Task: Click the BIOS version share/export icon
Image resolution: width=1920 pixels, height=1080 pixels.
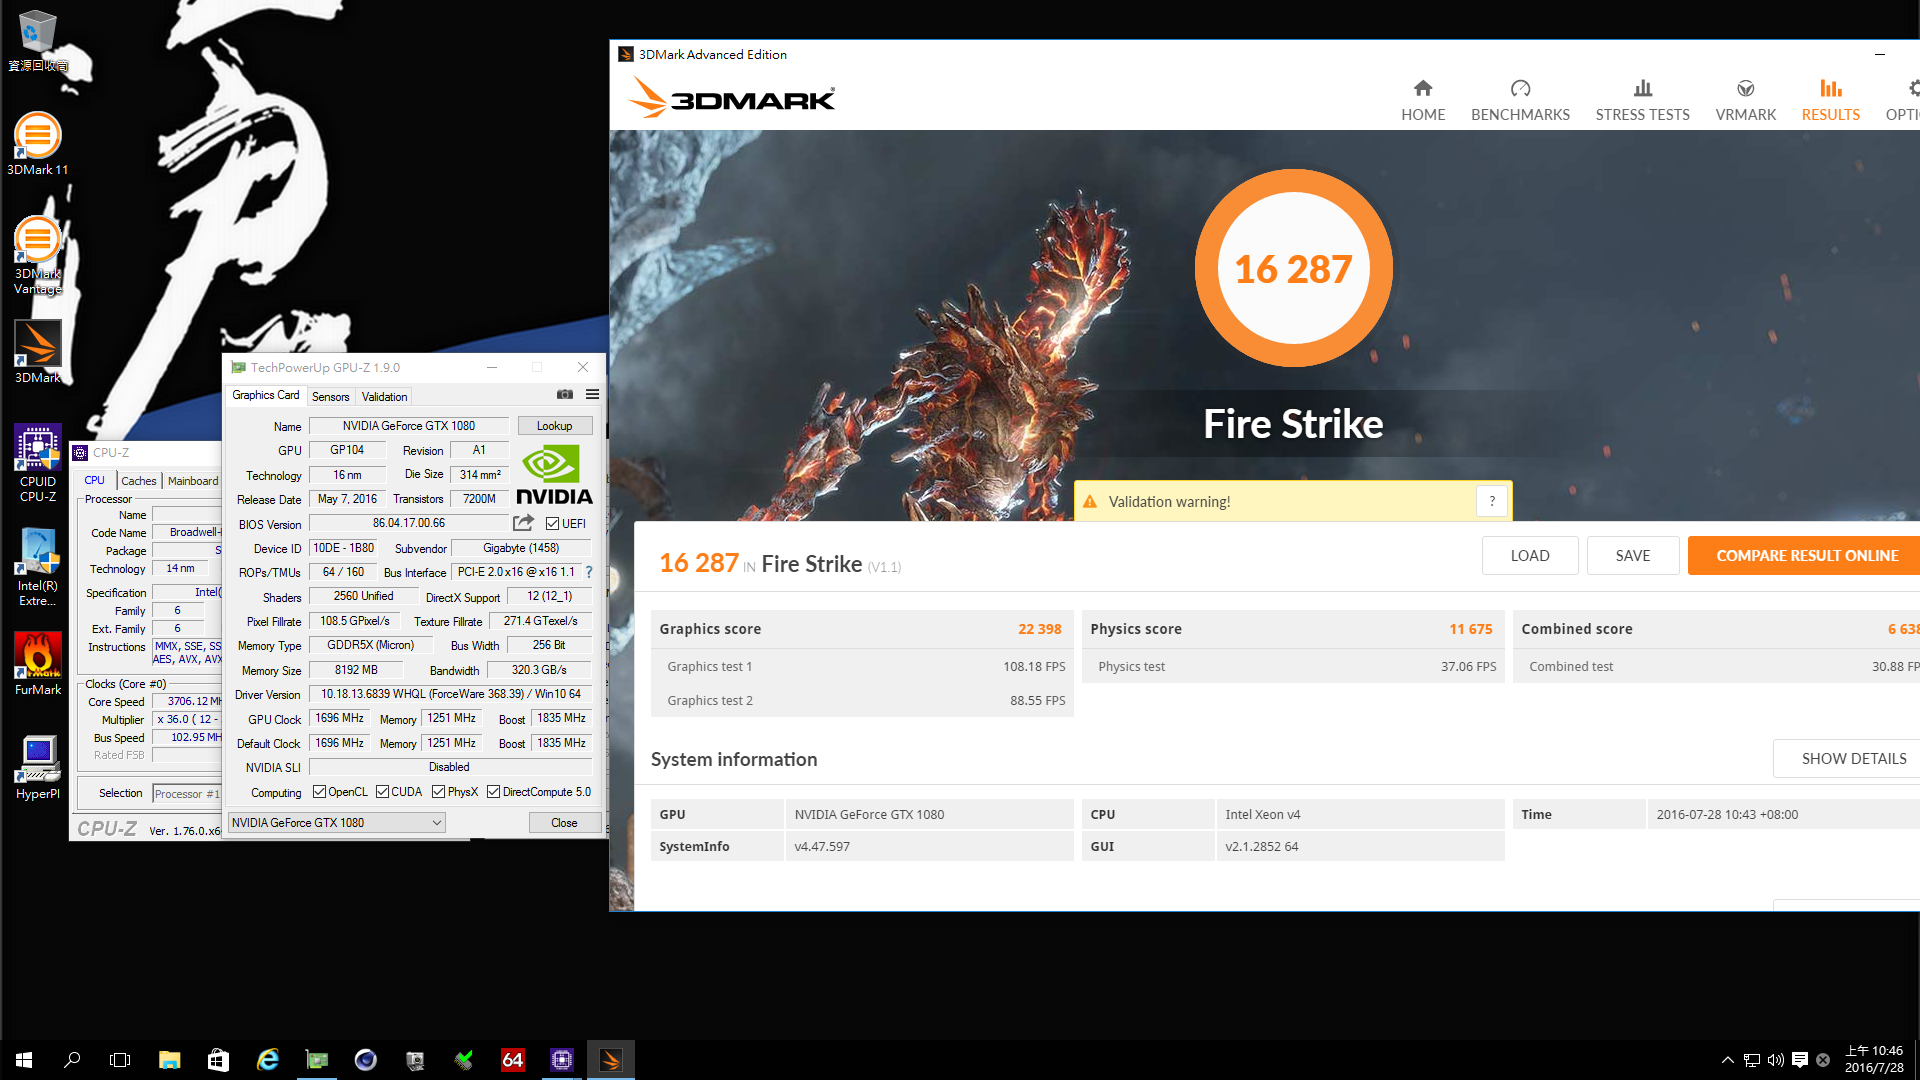Action: [523, 523]
